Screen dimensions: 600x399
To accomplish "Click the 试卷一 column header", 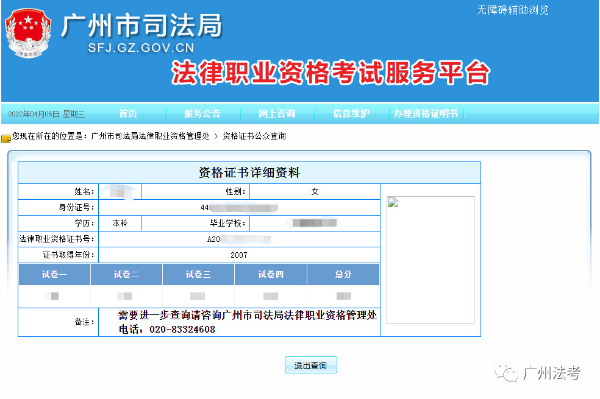I will [x=54, y=274].
